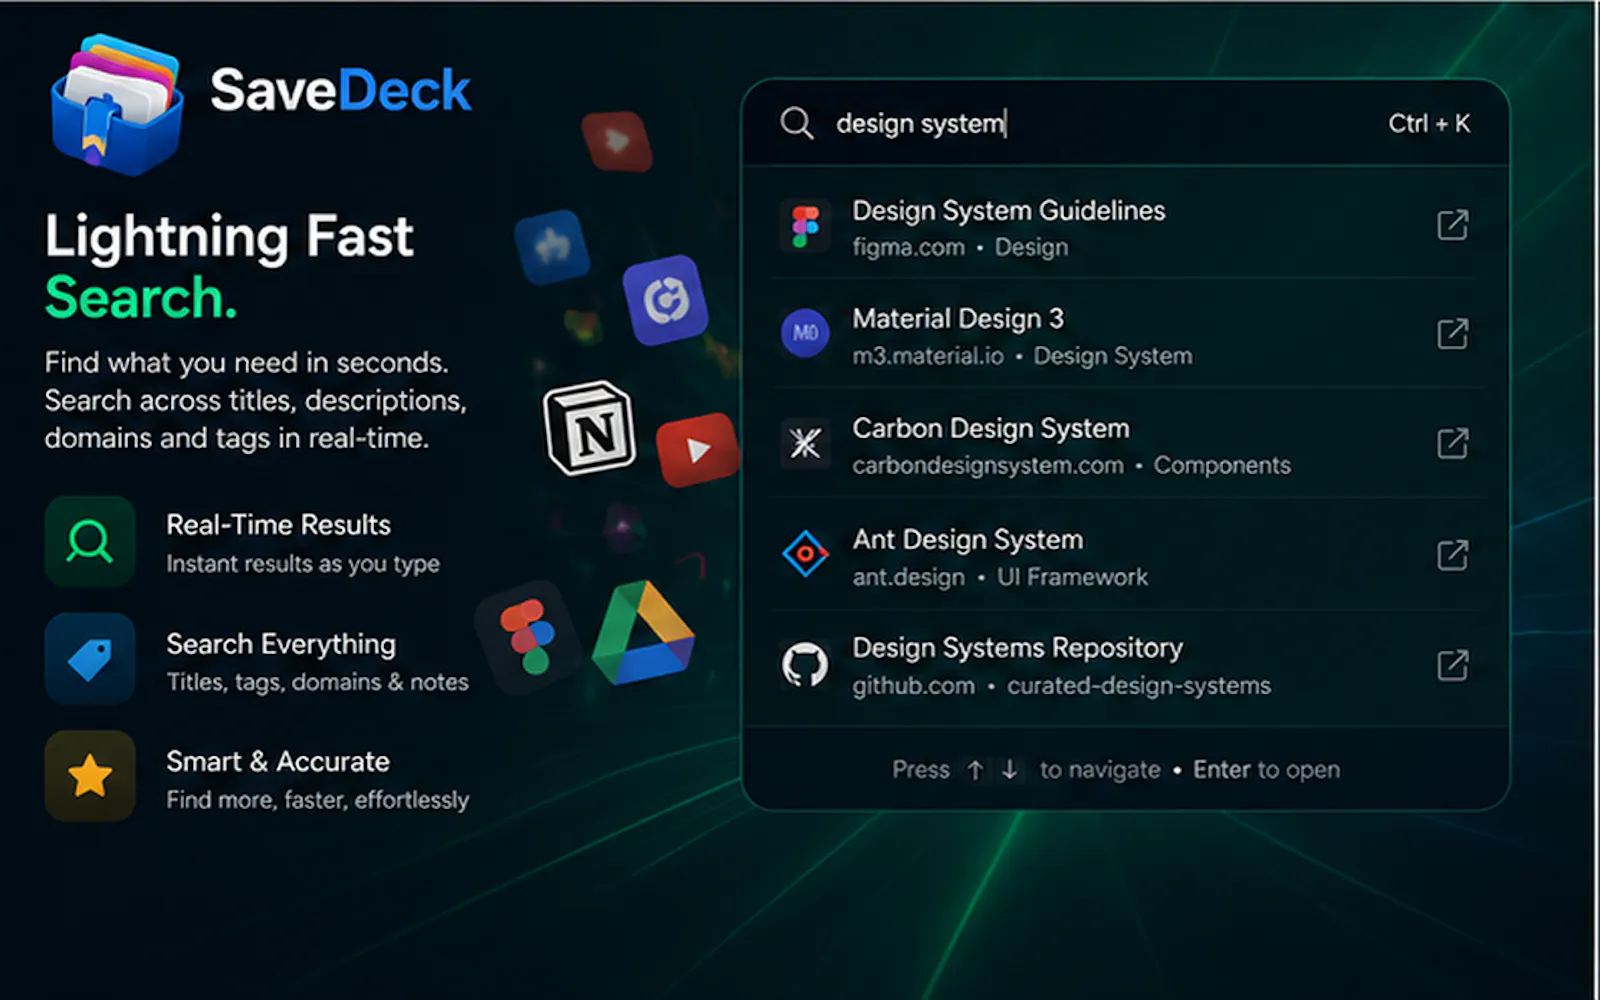Click the floating Figma logo near Drive
The height and width of the screenshot is (1000, 1600).
529,637
